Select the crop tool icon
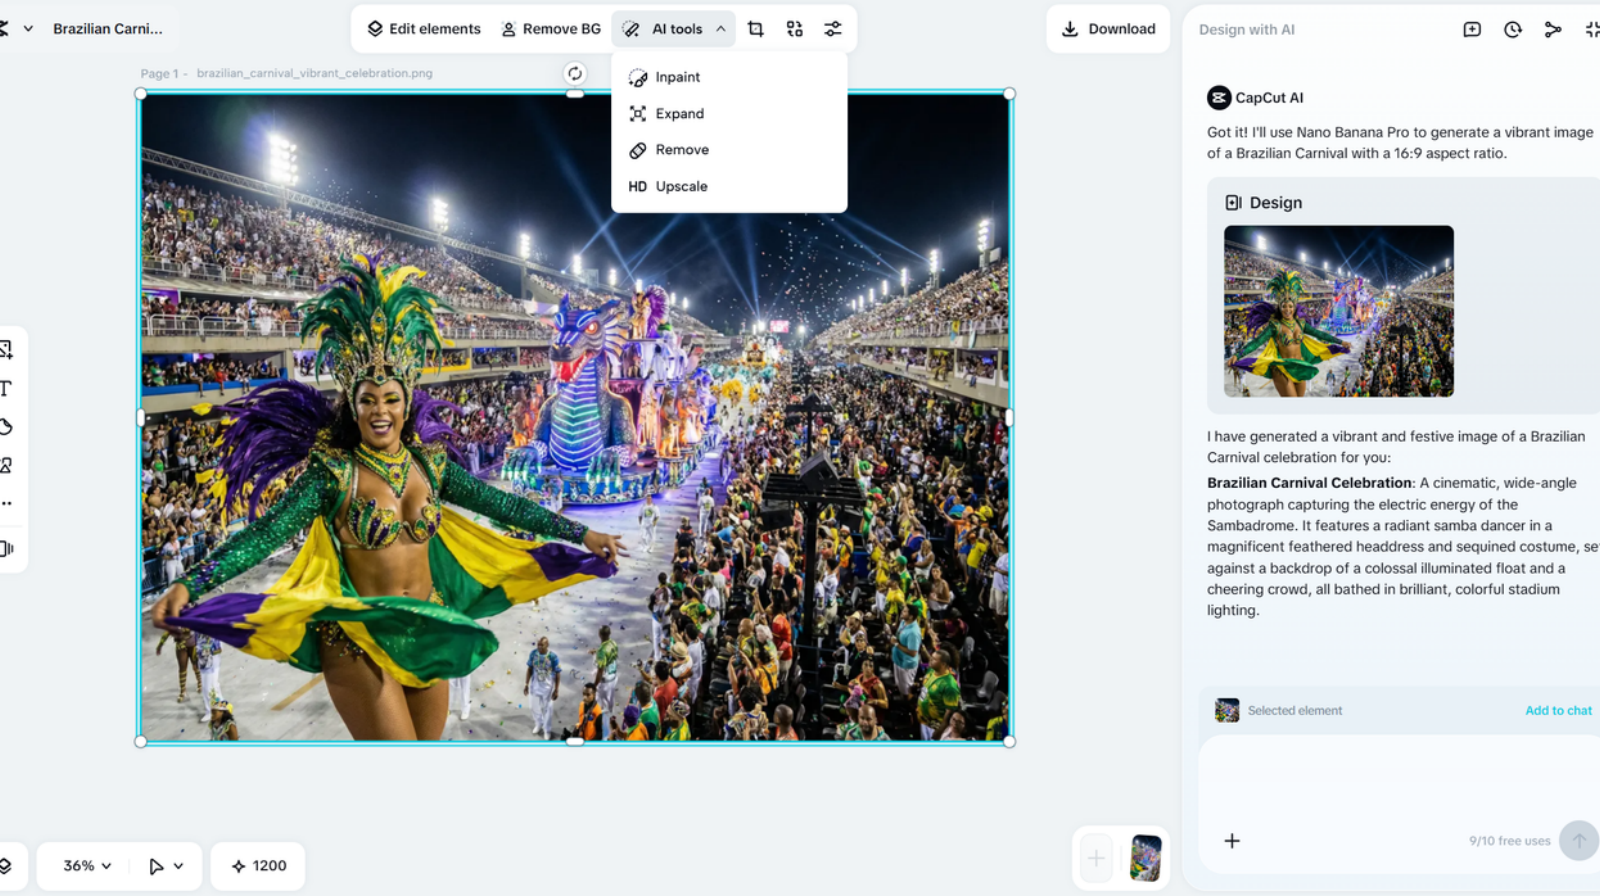 (x=756, y=29)
